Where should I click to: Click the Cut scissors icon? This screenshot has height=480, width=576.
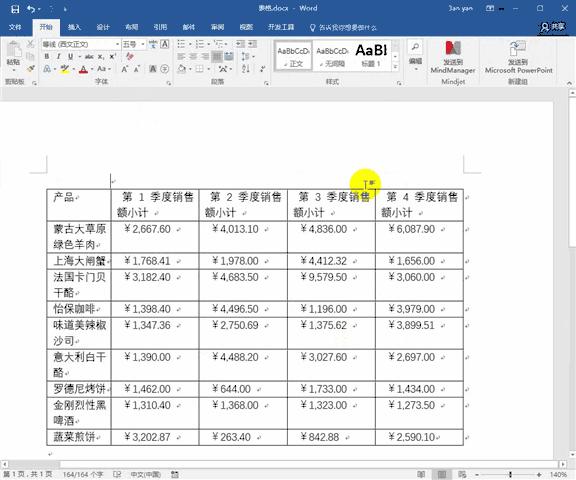point(30,44)
